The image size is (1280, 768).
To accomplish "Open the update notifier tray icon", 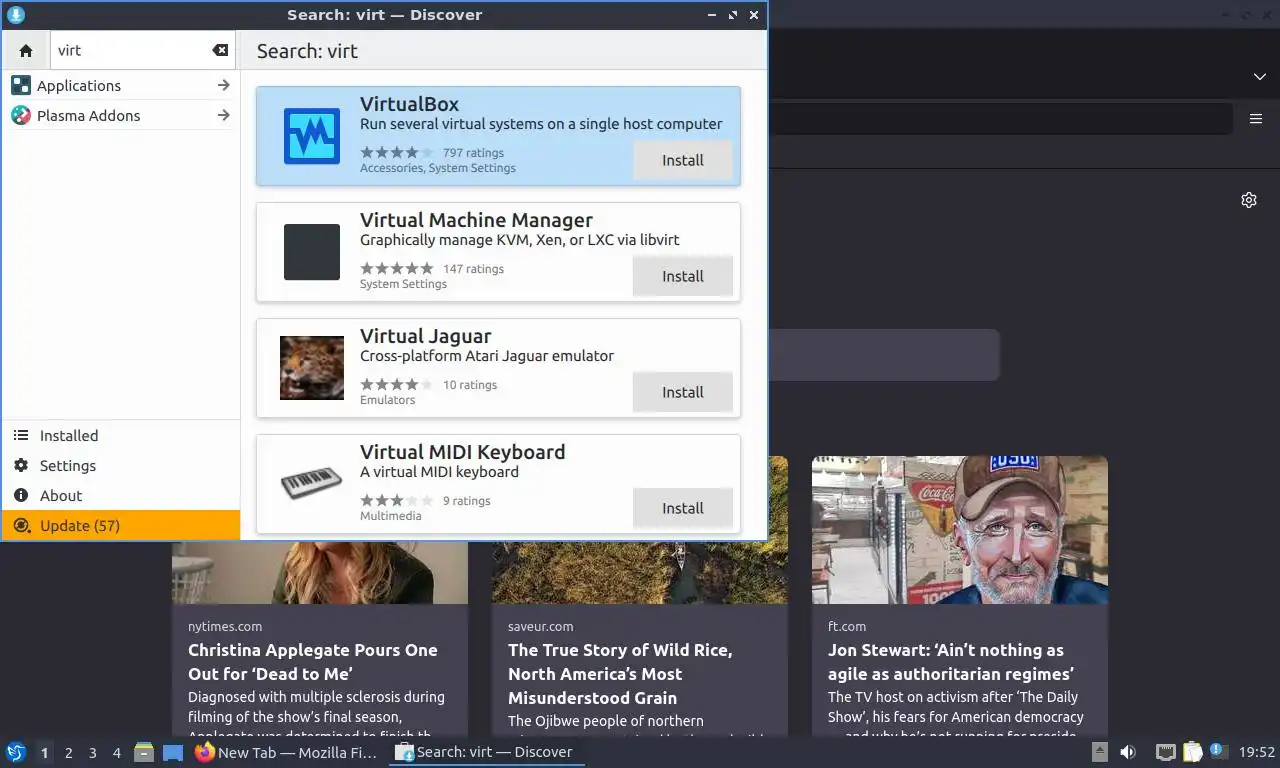I will pyautogui.click(x=1218, y=750).
